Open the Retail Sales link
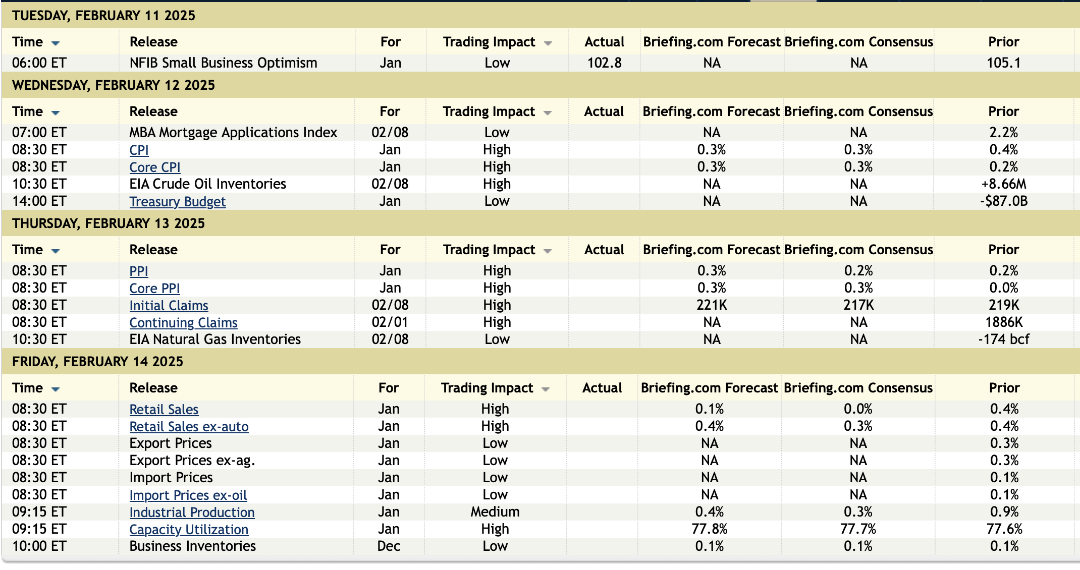Viewport: 1080px width, 570px height. coord(164,409)
